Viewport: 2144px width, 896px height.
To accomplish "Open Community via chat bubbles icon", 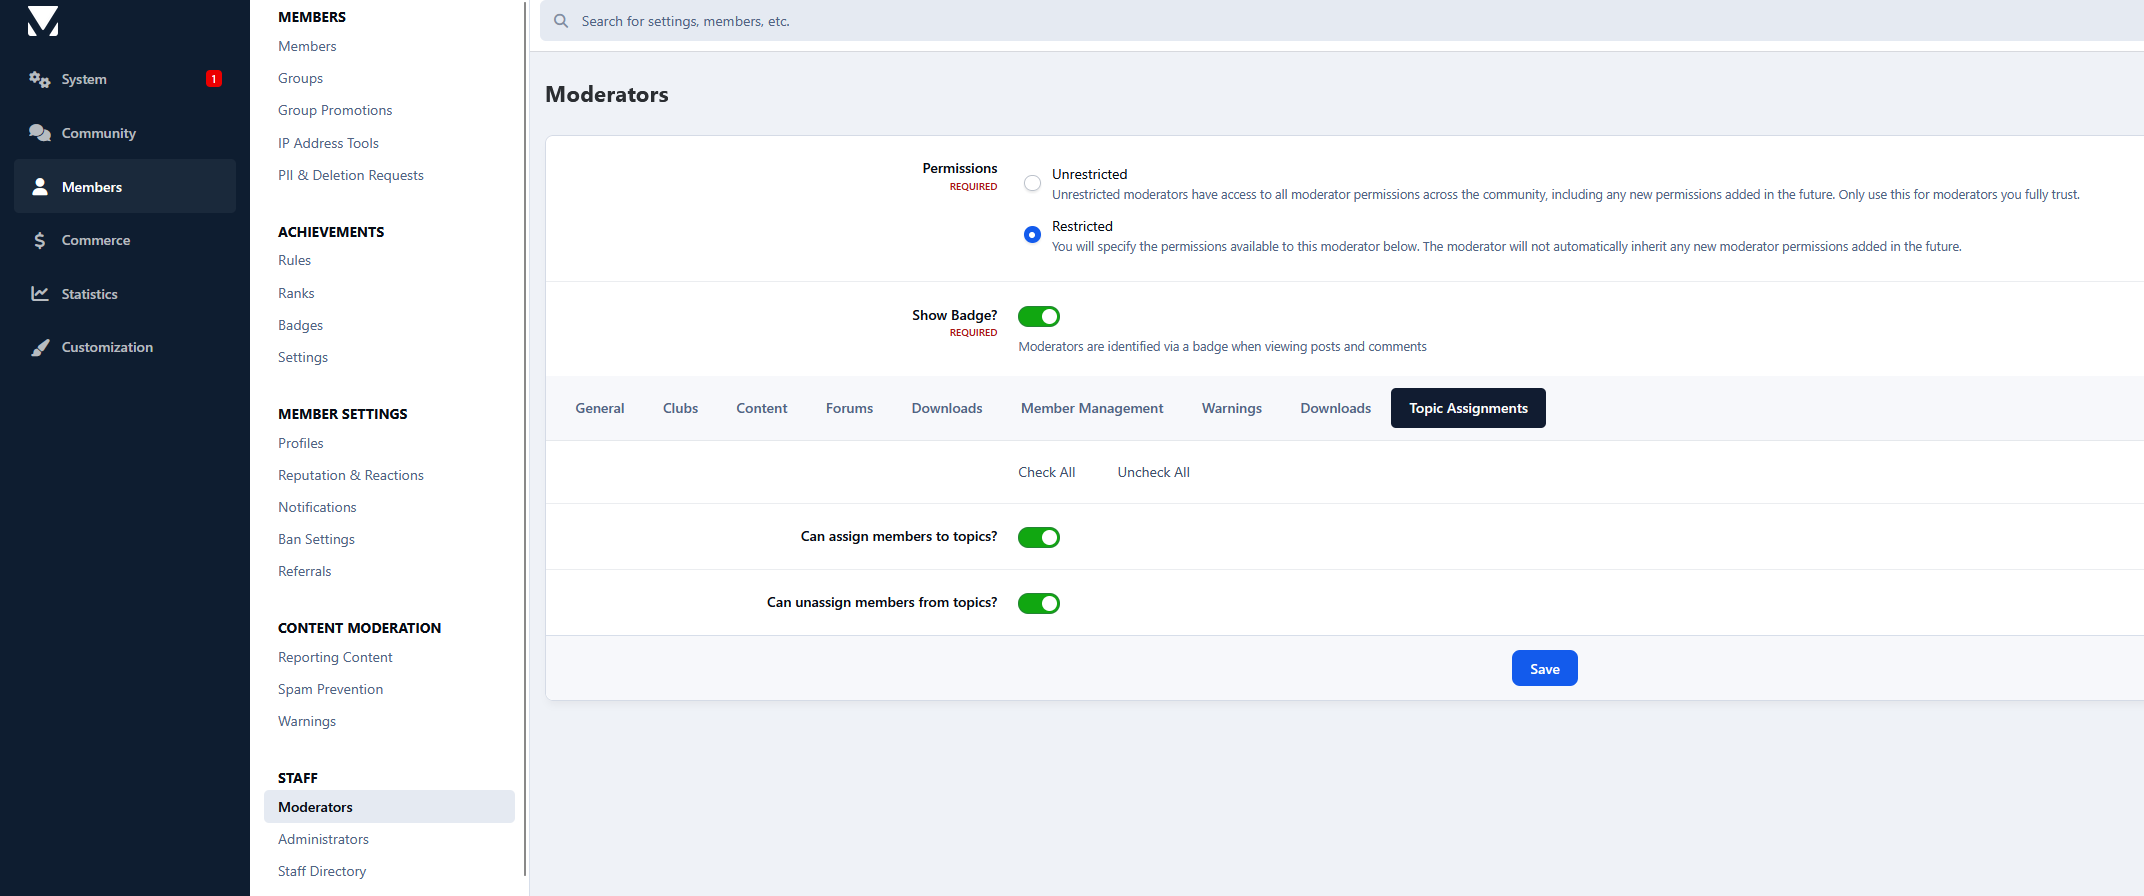I will [40, 133].
